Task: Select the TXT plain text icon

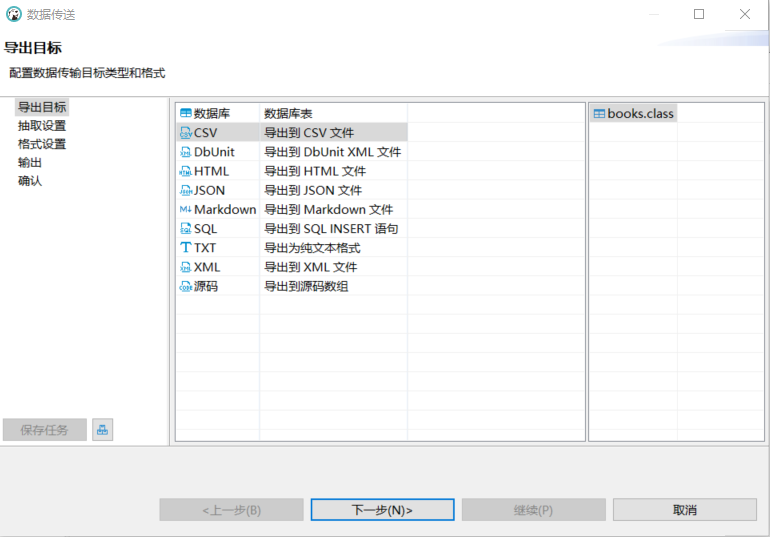Action: click(x=185, y=248)
